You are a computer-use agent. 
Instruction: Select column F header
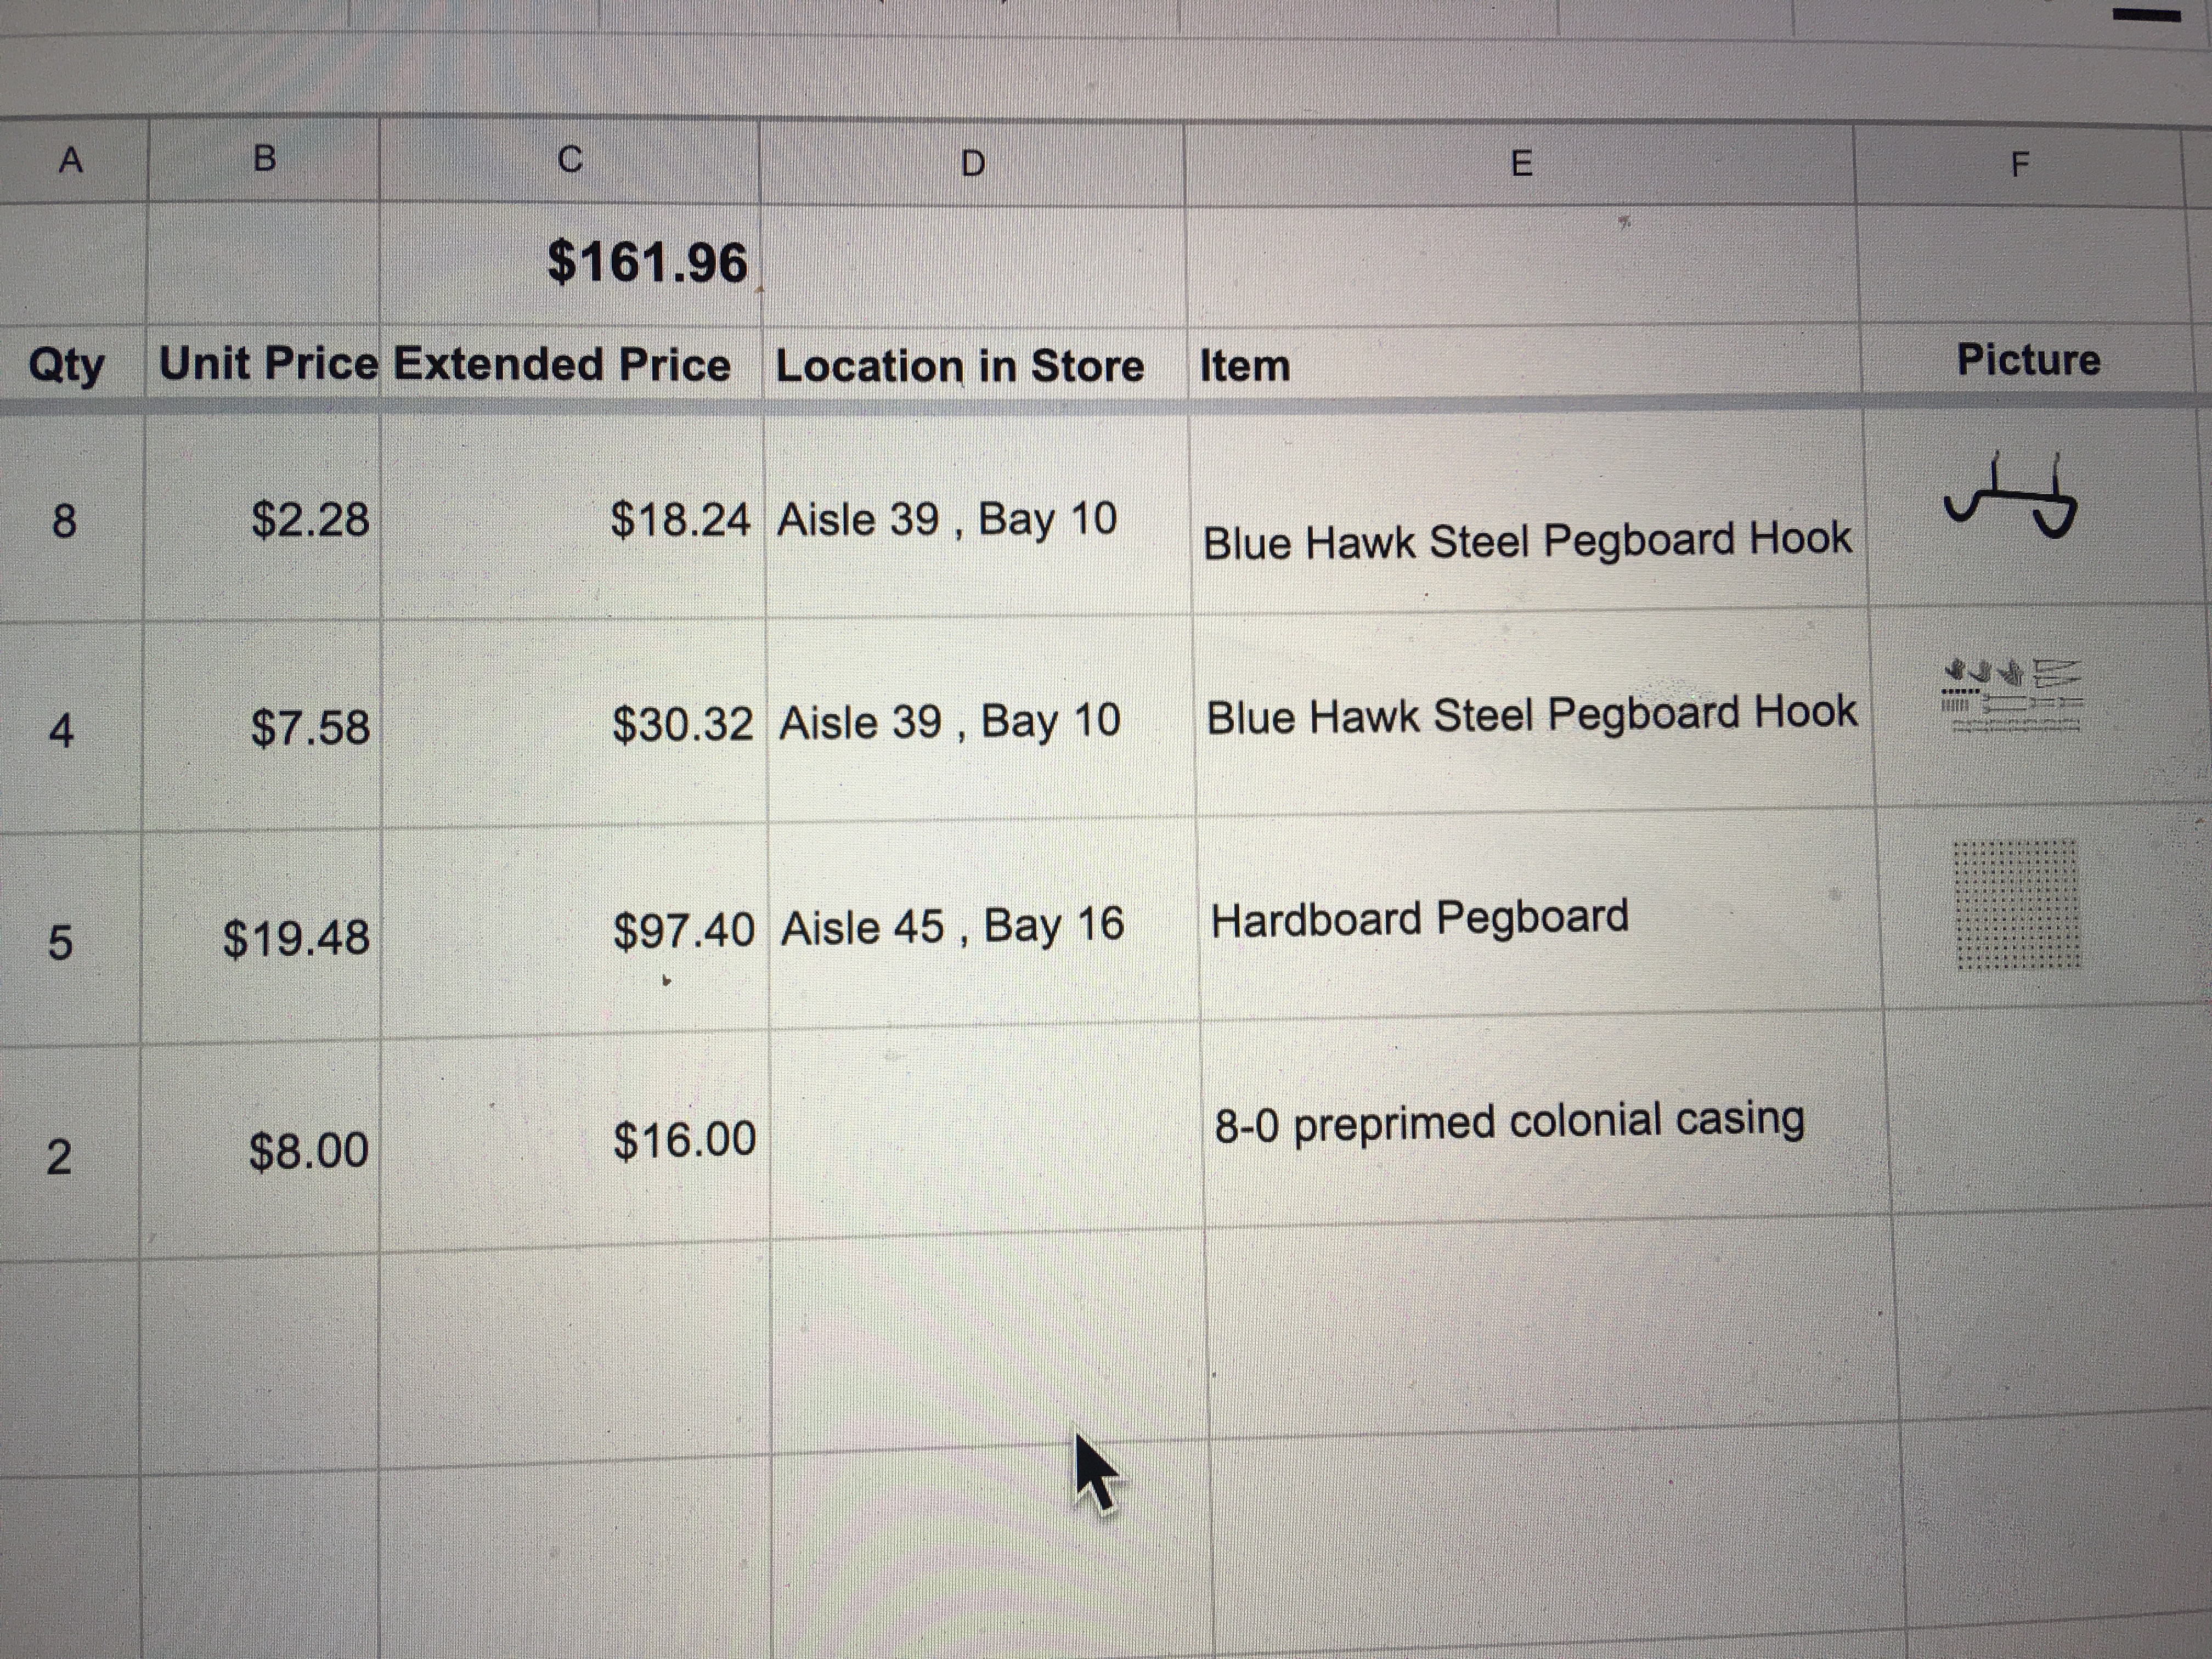[x=2020, y=164]
